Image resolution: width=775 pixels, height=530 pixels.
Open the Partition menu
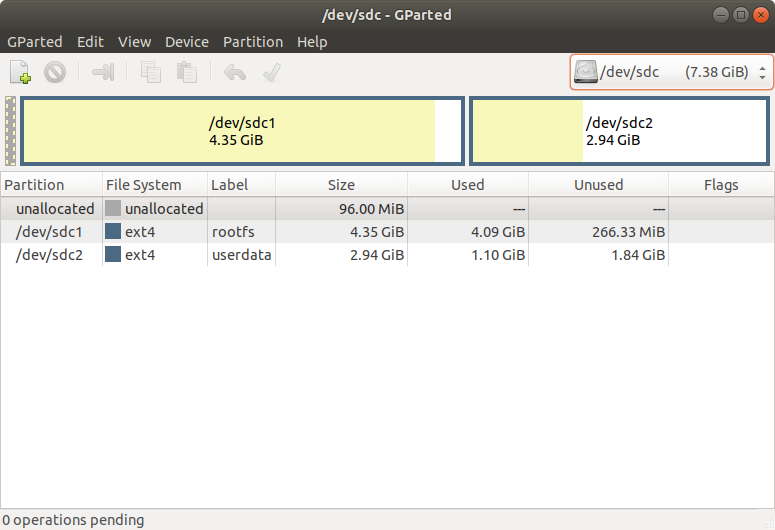pyautogui.click(x=252, y=42)
